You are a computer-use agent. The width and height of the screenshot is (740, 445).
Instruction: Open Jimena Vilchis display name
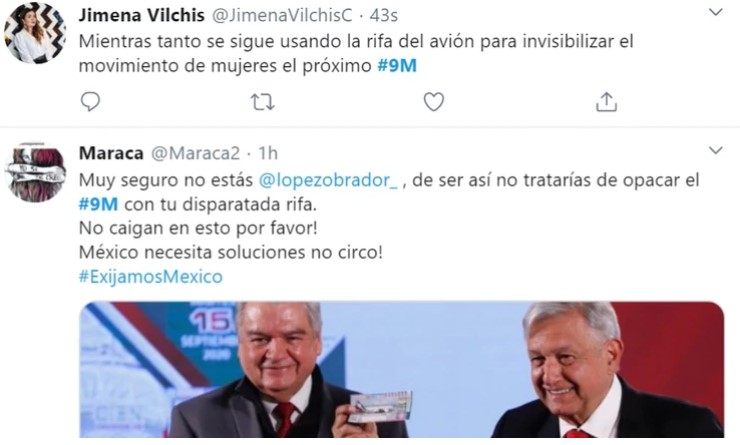point(142,15)
